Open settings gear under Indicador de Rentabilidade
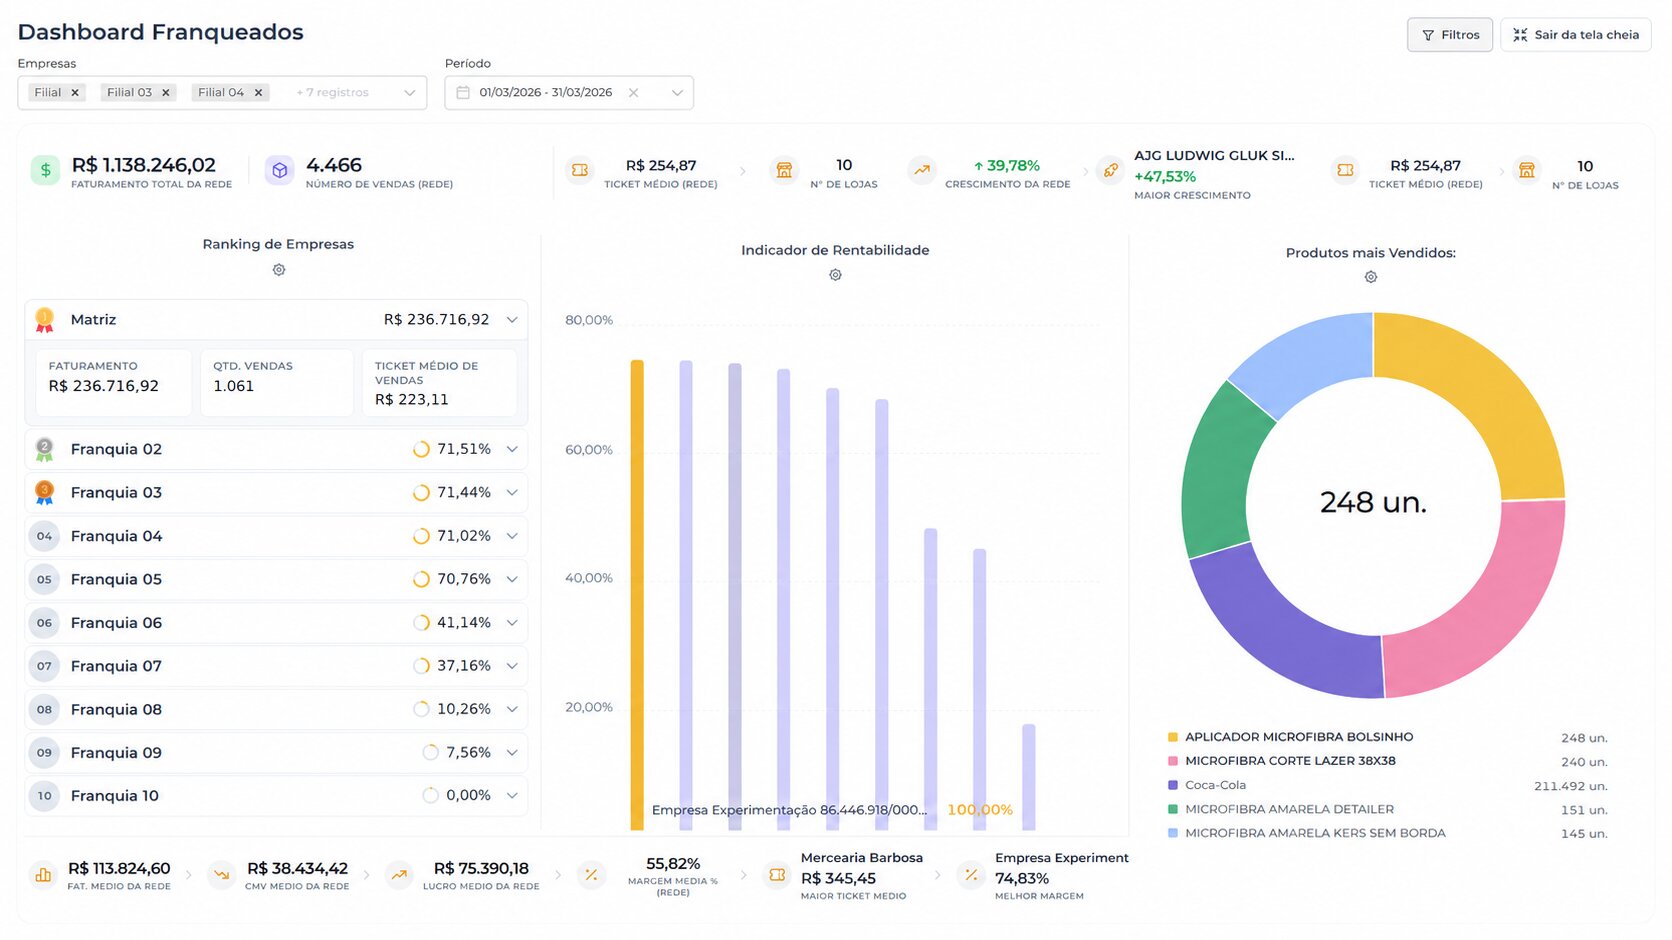This screenshot has width=1672, height=940. pyautogui.click(x=835, y=275)
